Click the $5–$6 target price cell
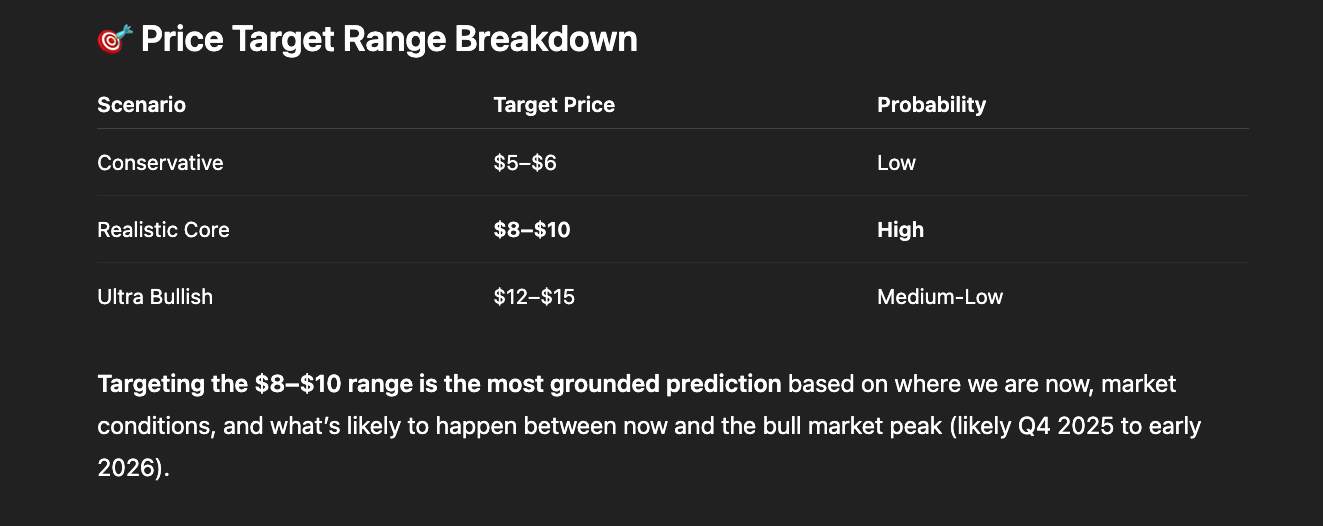The image size is (1323, 526). [525, 163]
